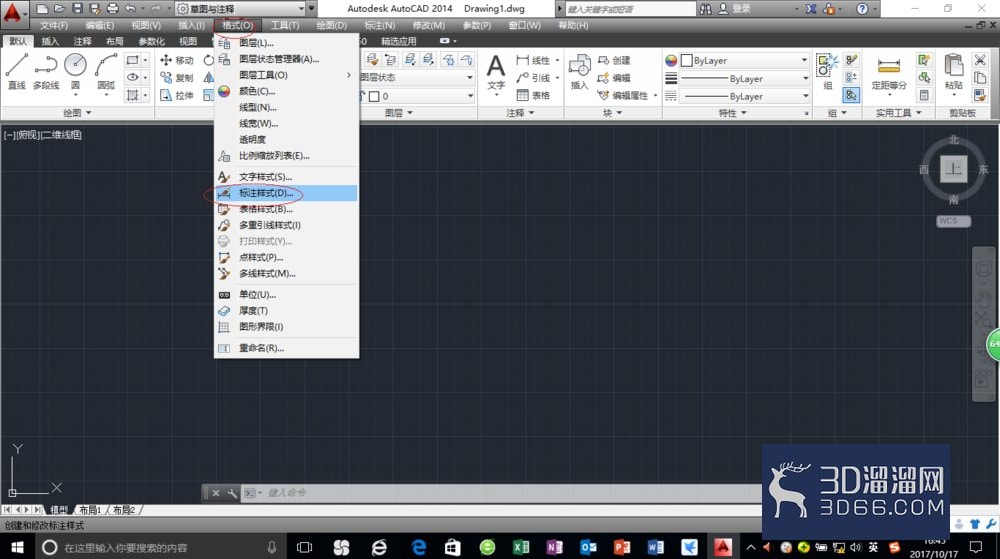Image resolution: width=1000 pixels, height=559 pixels.
Task: Click the Leader (引线) tool
Action: tap(533, 78)
